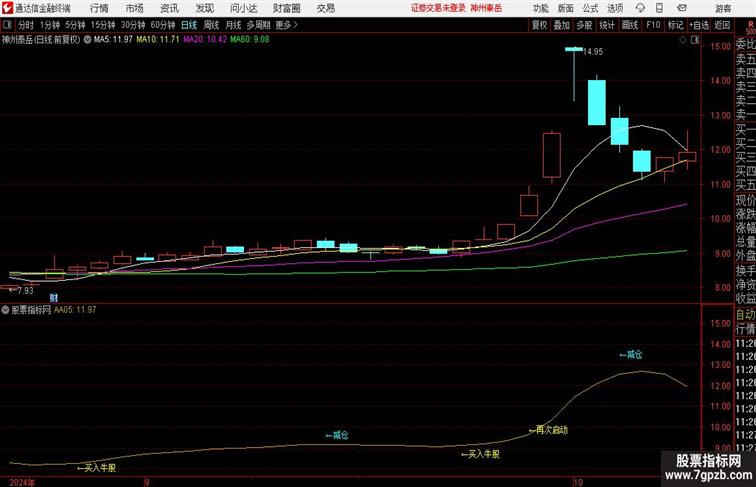The image size is (756, 487).
Task: Click the 统计 statistics toolbar button
Action: point(607,25)
